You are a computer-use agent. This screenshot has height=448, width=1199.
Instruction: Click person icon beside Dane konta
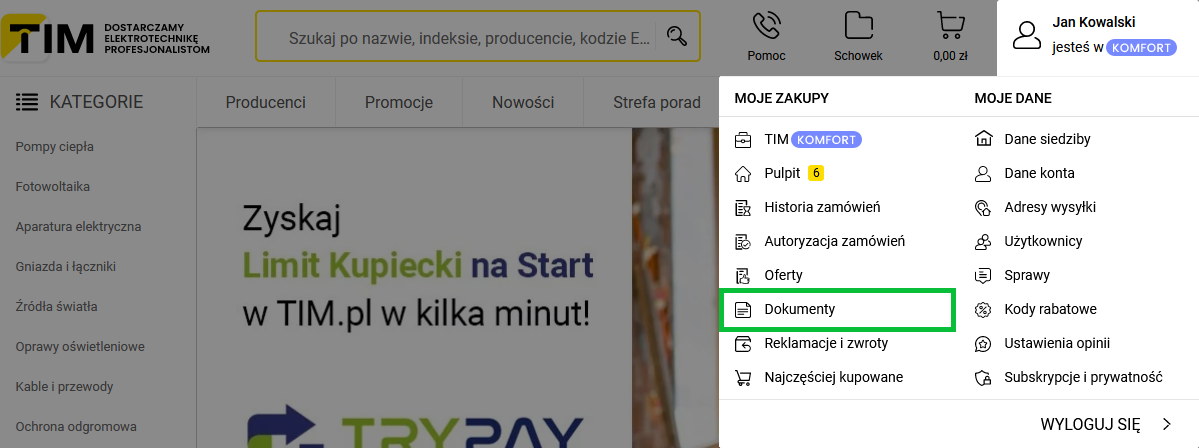(x=983, y=174)
